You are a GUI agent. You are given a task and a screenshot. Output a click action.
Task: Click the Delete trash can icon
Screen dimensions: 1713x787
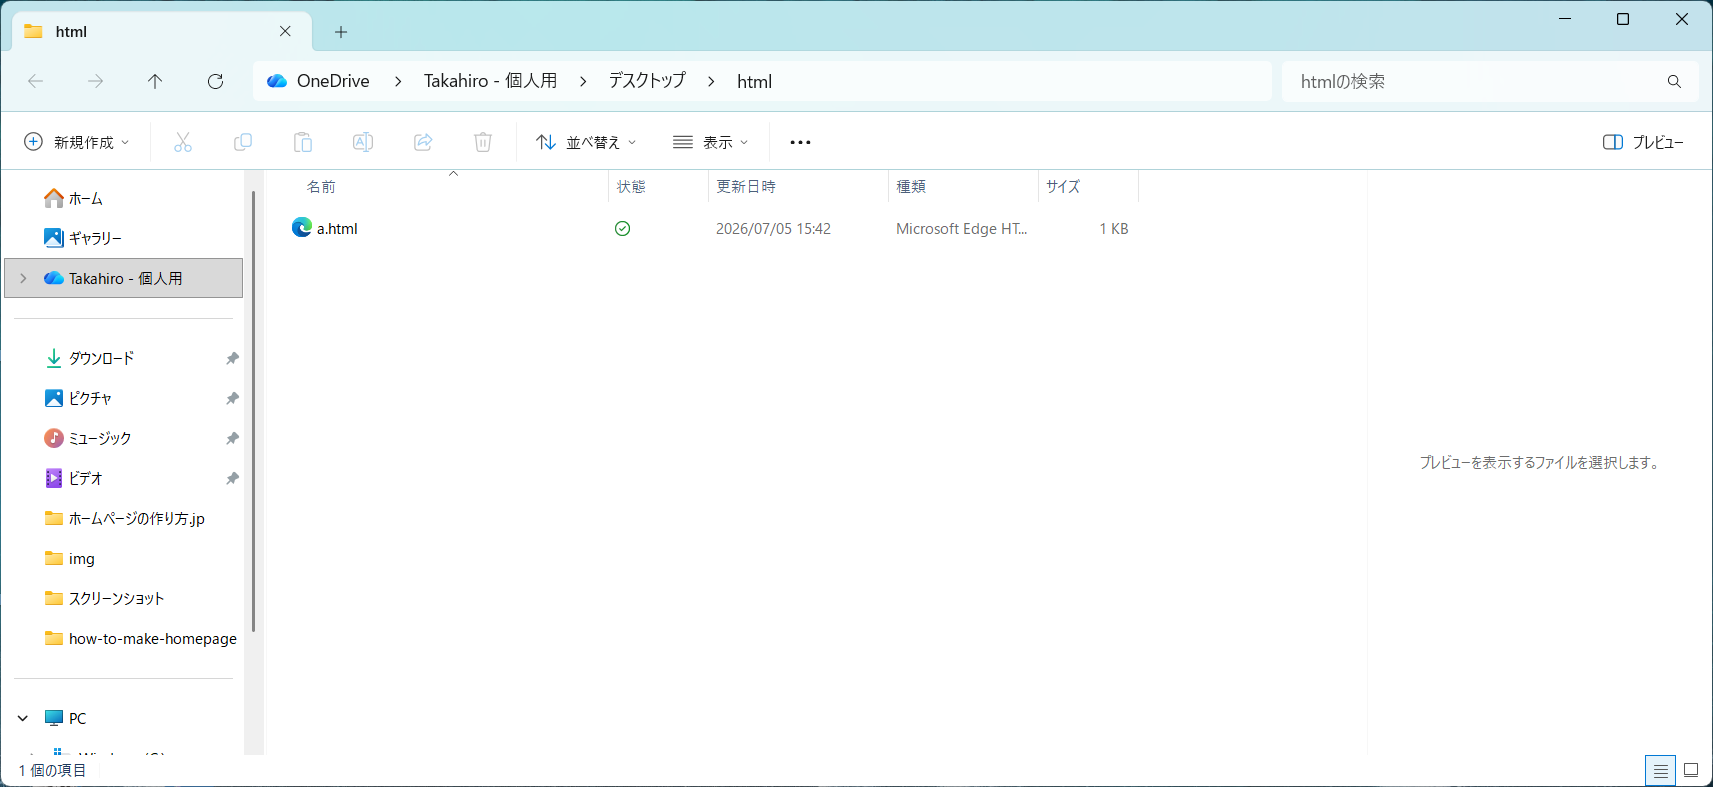click(483, 142)
